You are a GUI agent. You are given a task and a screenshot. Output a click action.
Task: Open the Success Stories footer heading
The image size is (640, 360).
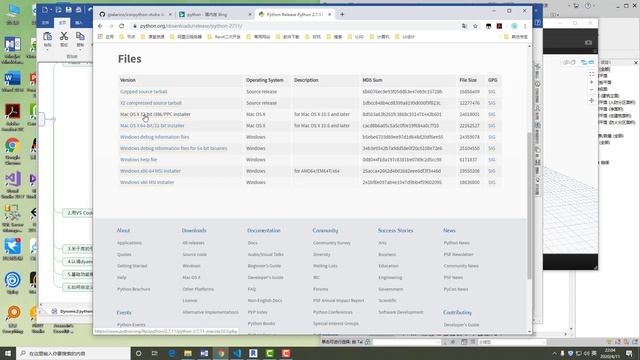[396, 231]
